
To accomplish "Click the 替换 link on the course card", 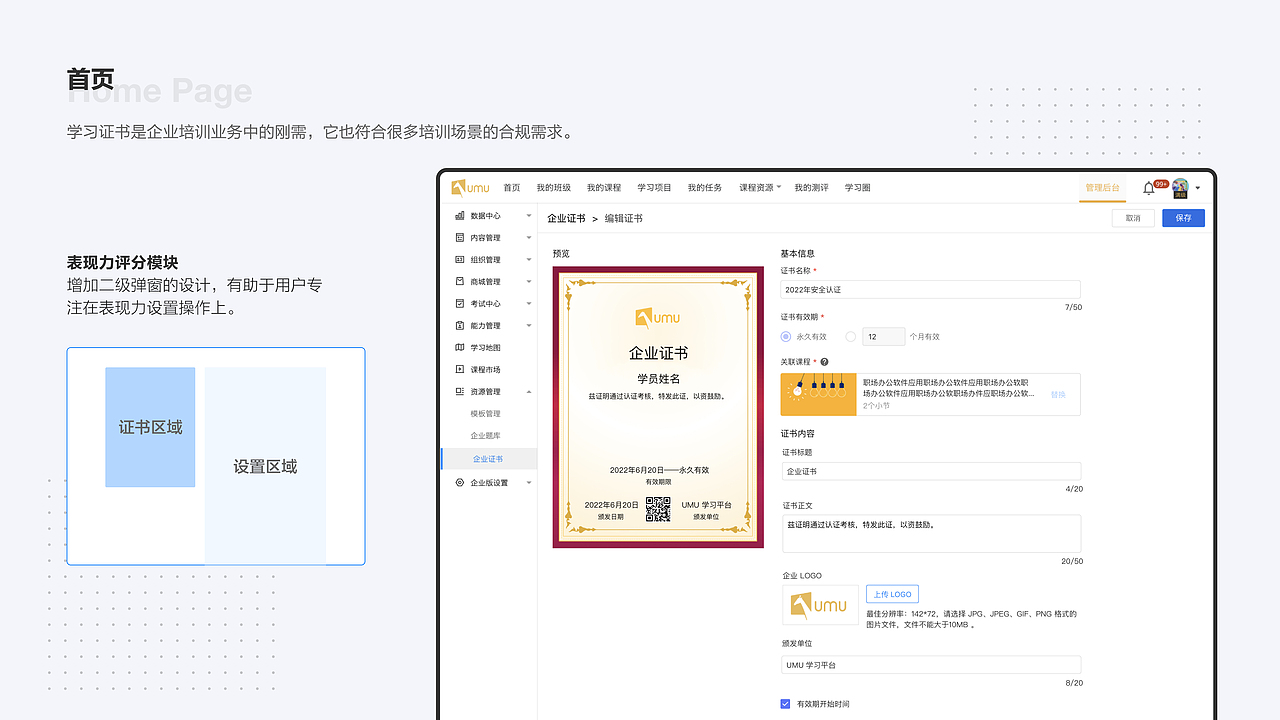I will coord(1058,394).
